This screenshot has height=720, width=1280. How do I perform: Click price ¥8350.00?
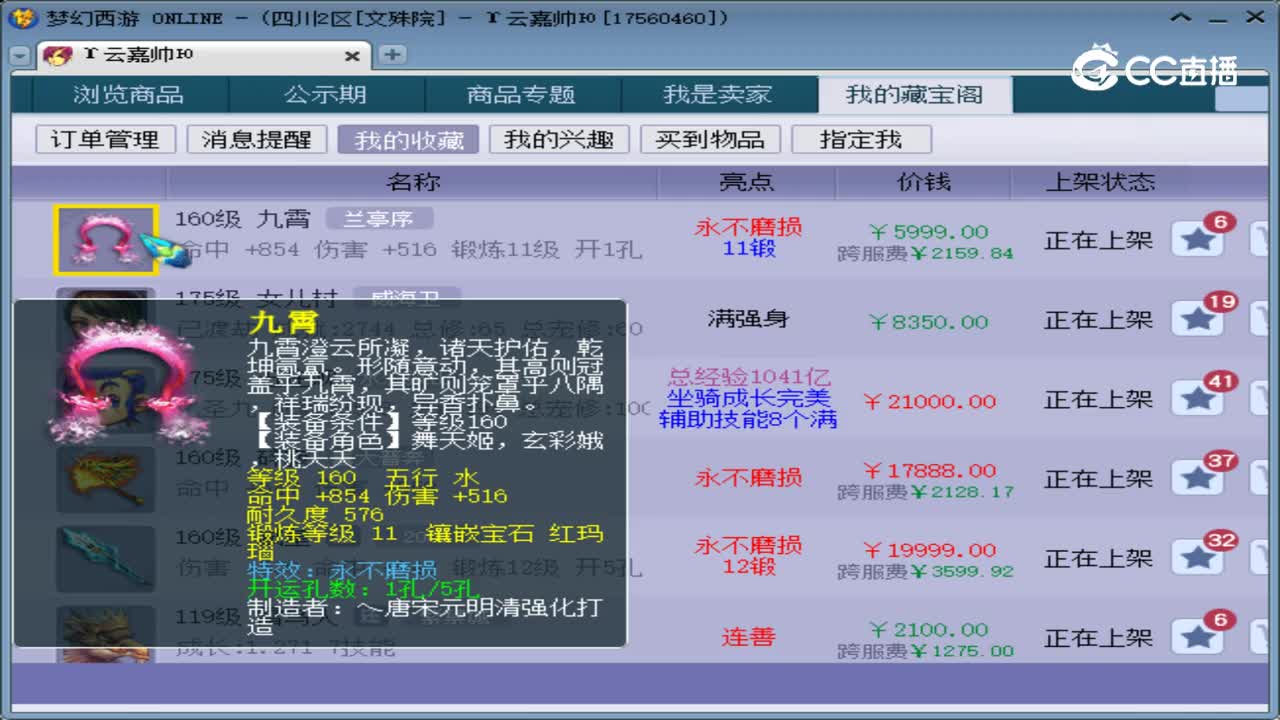[928, 321]
